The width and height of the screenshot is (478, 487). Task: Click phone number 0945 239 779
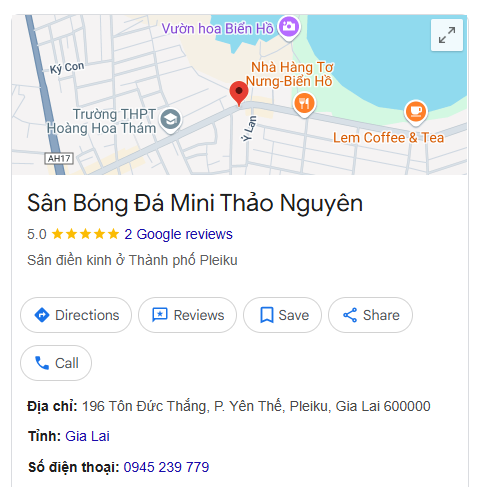click(x=166, y=467)
